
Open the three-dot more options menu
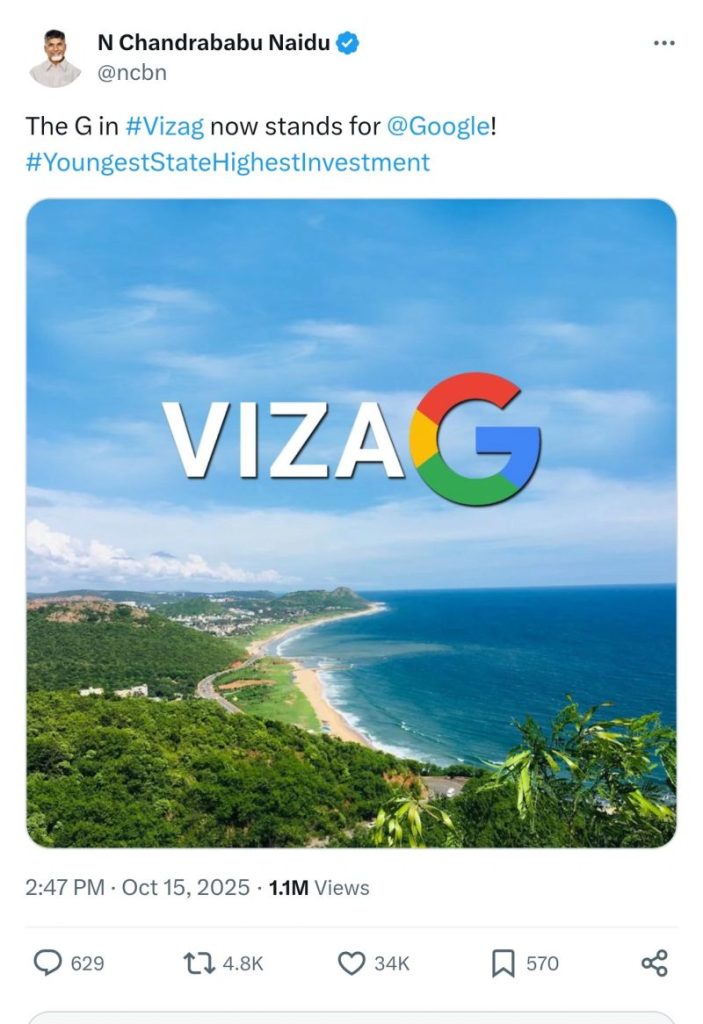point(664,43)
